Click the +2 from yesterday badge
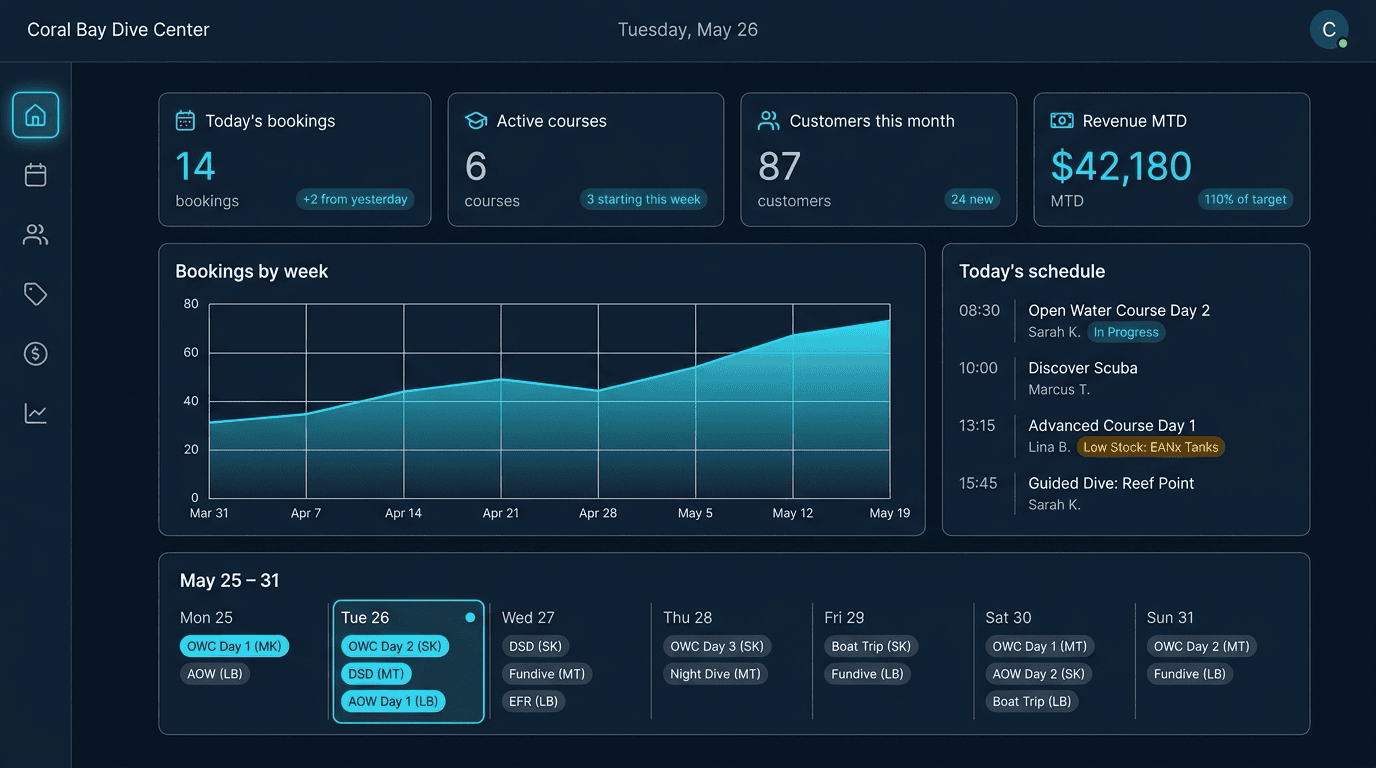 coord(355,199)
